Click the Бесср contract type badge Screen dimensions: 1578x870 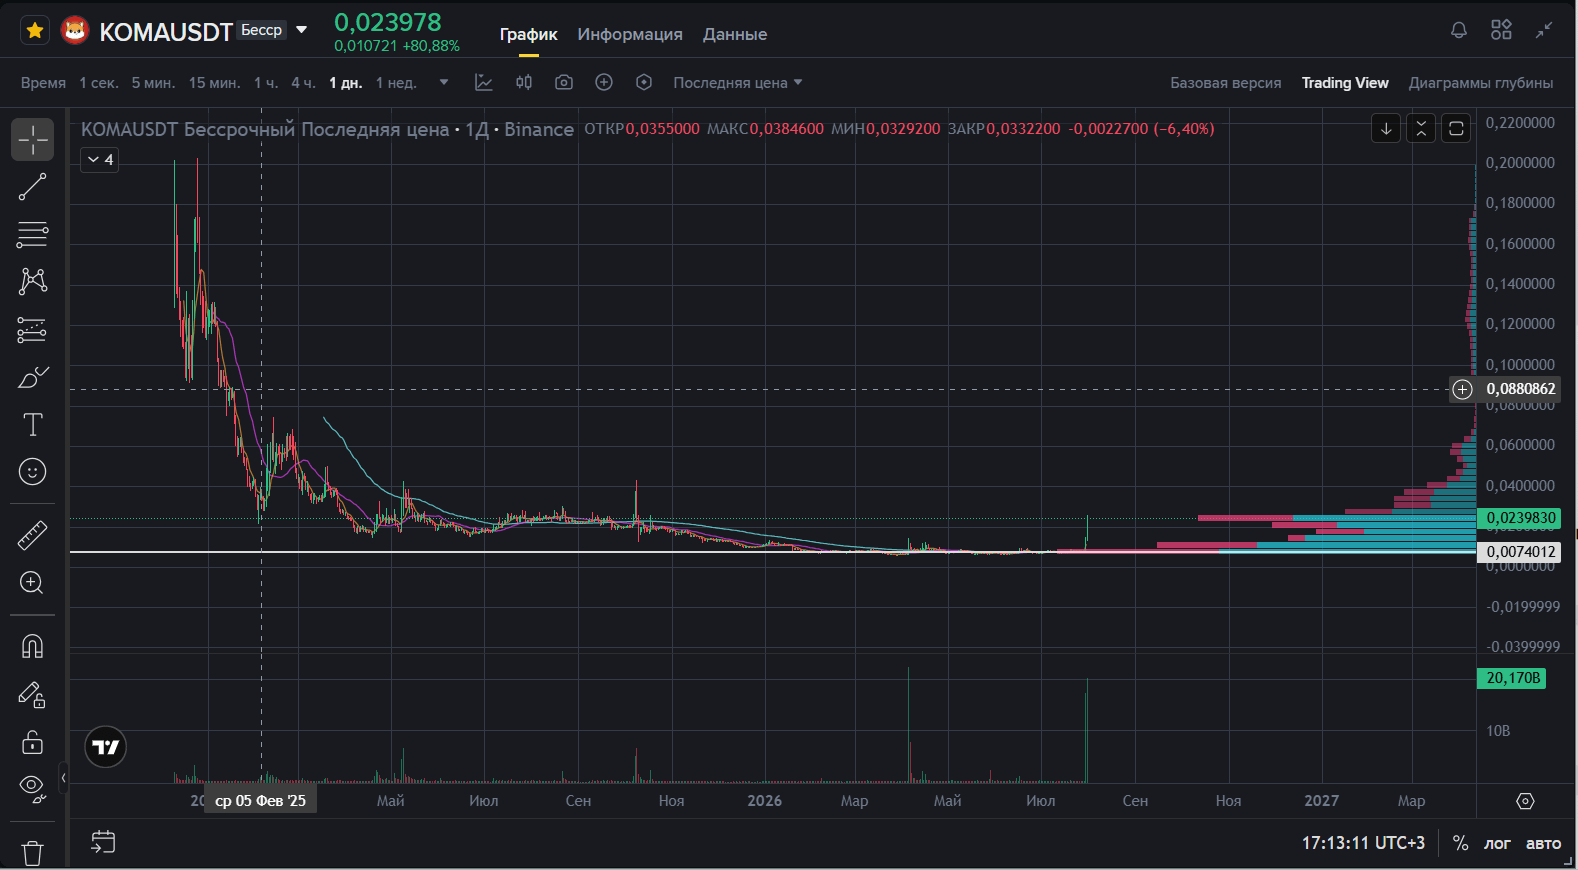[x=262, y=30]
